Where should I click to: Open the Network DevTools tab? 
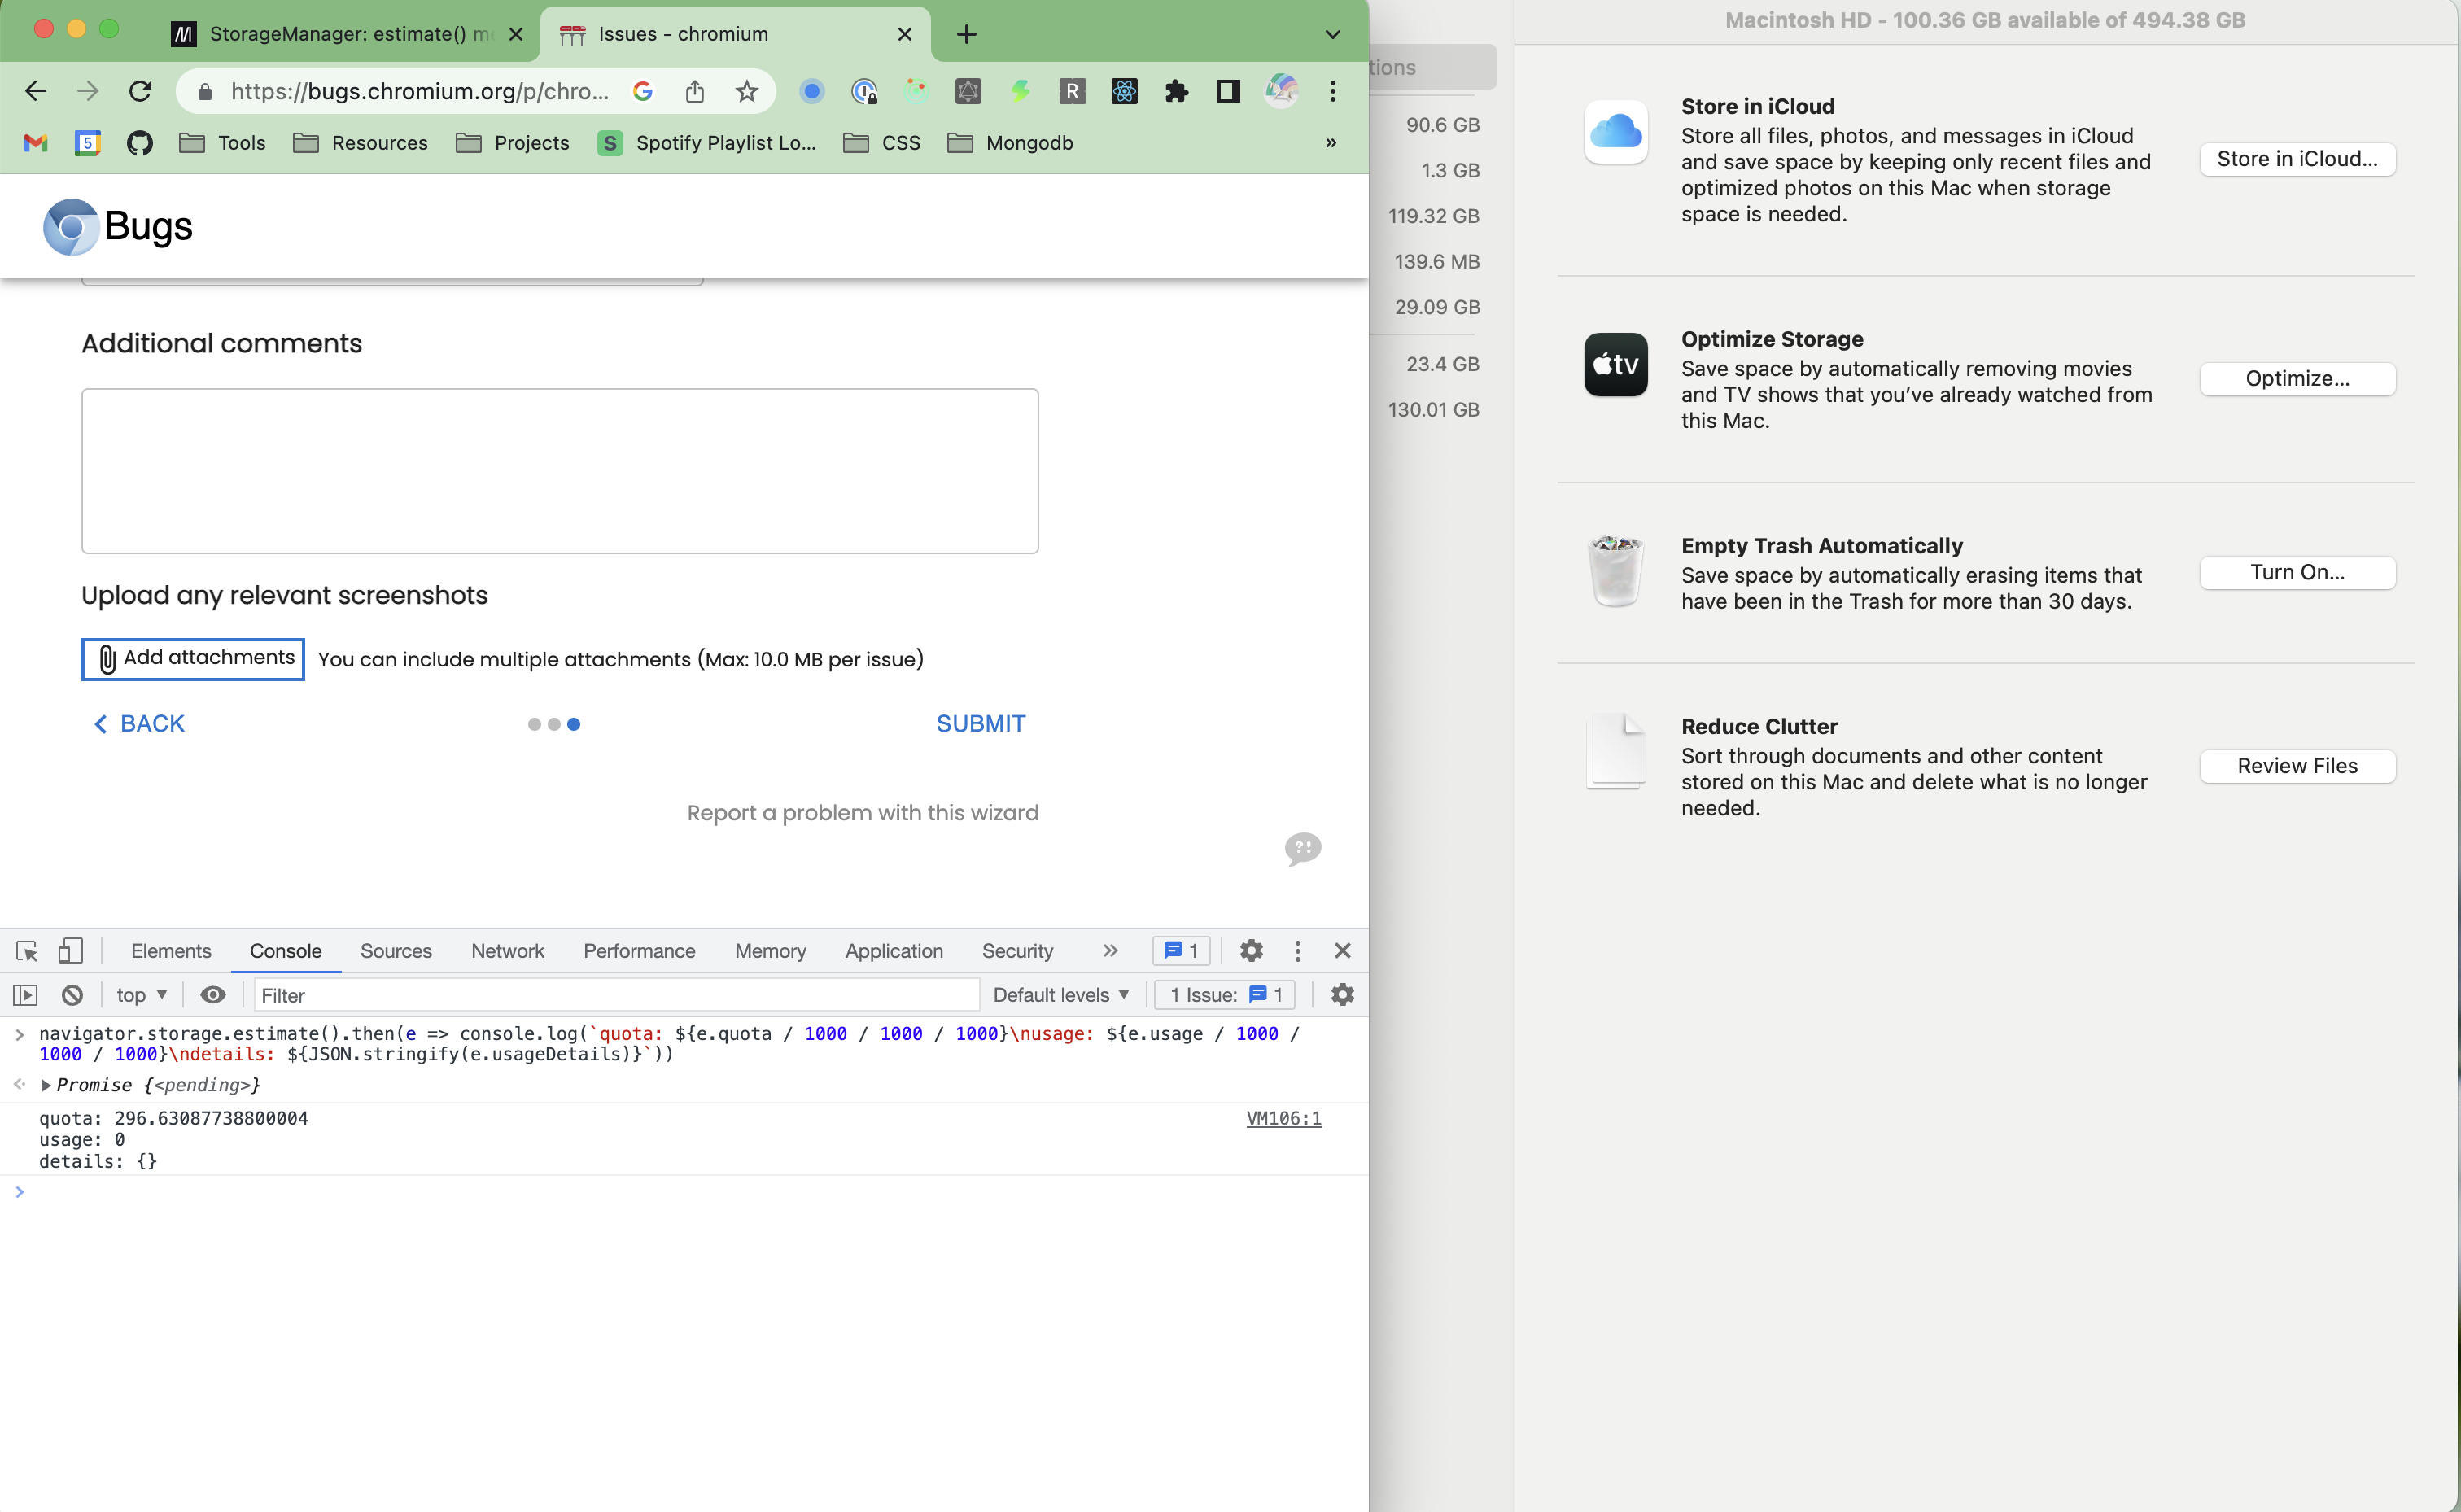508,951
